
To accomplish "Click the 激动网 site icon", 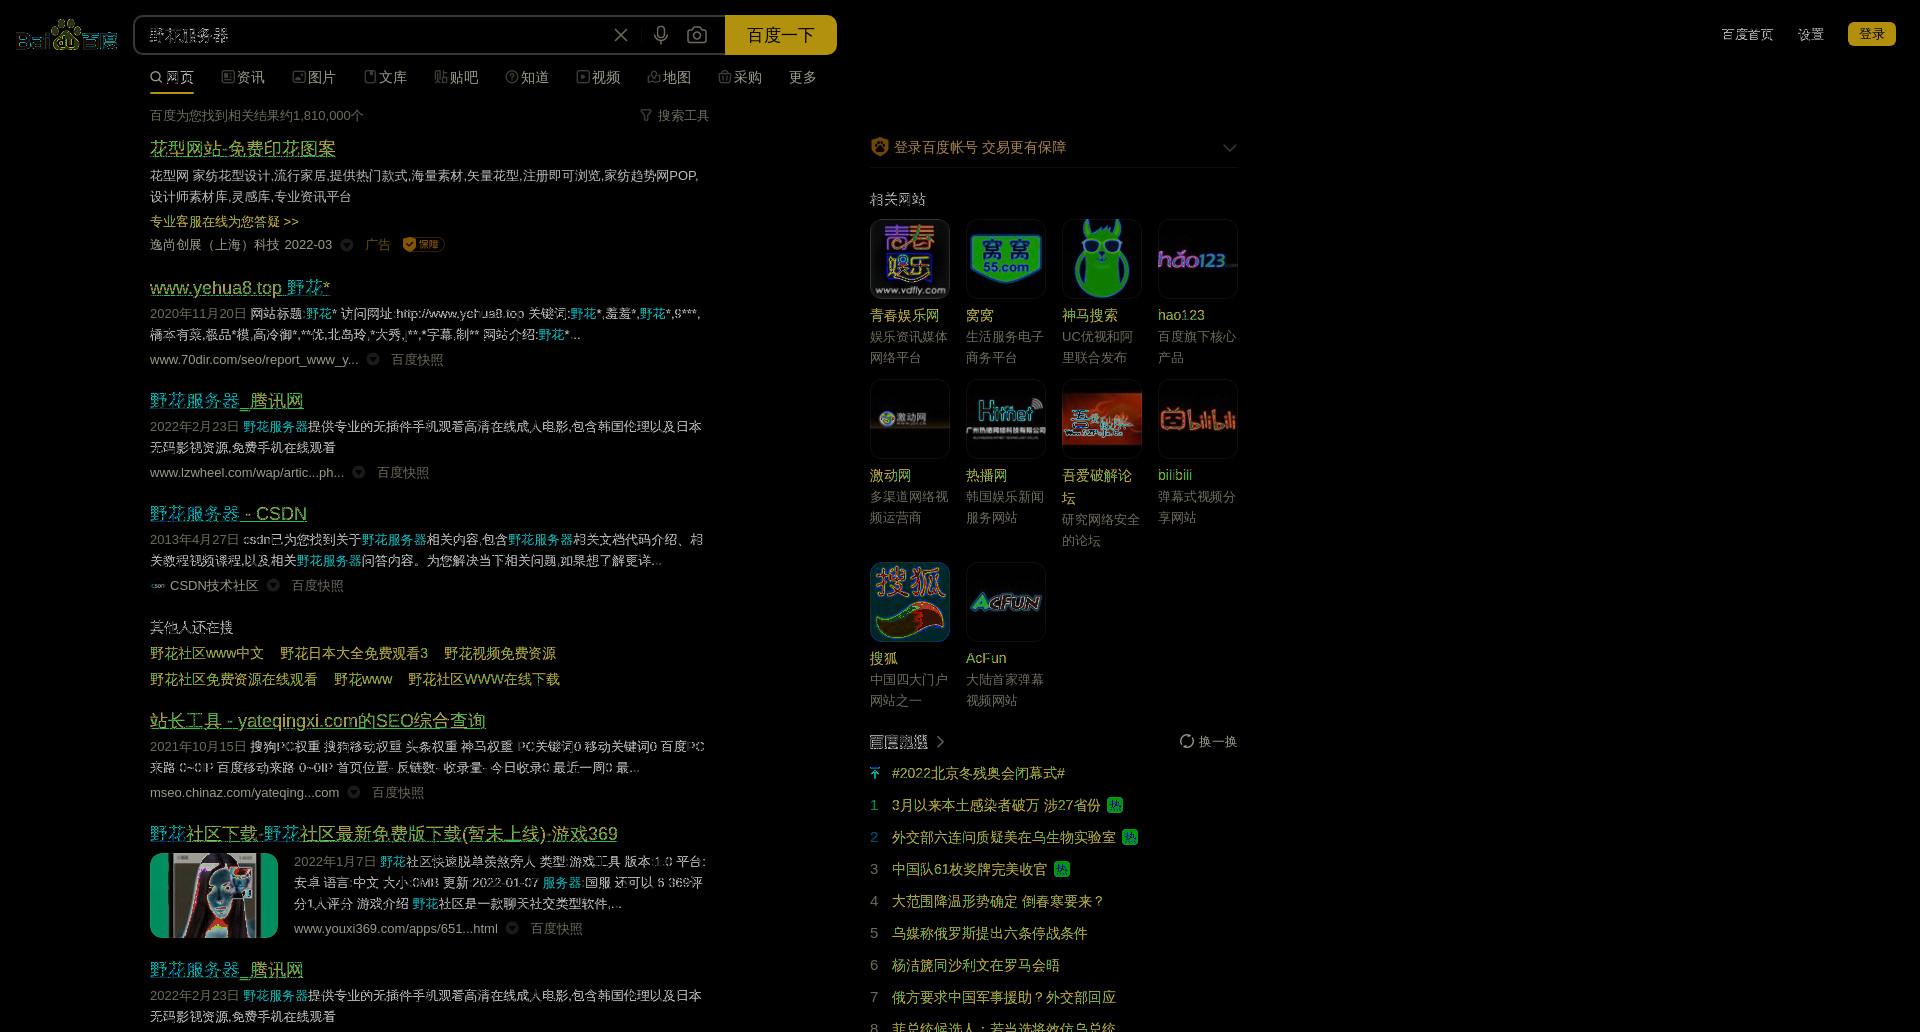I will [x=910, y=419].
